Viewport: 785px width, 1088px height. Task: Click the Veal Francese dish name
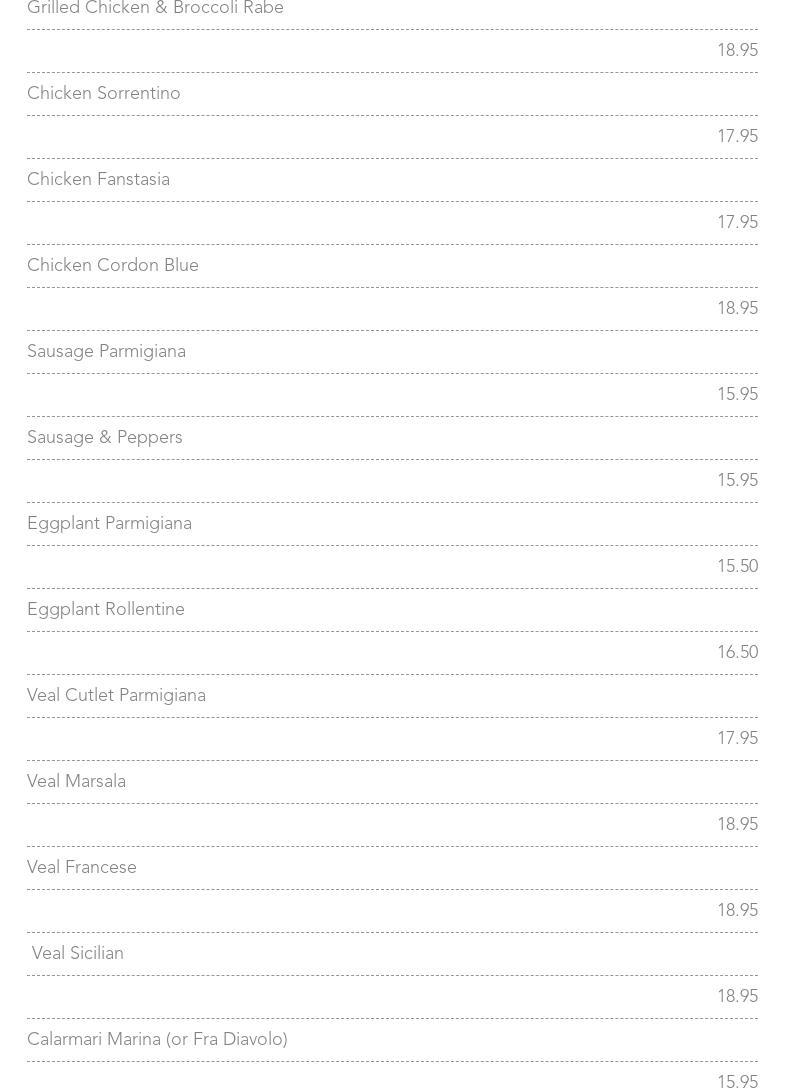(x=82, y=868)
